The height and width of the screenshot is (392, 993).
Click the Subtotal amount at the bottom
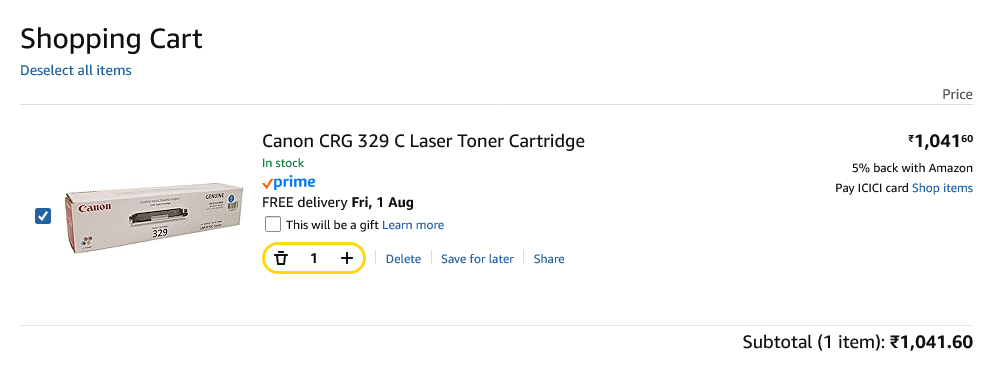pyautogui.click(x=932, y=343)
